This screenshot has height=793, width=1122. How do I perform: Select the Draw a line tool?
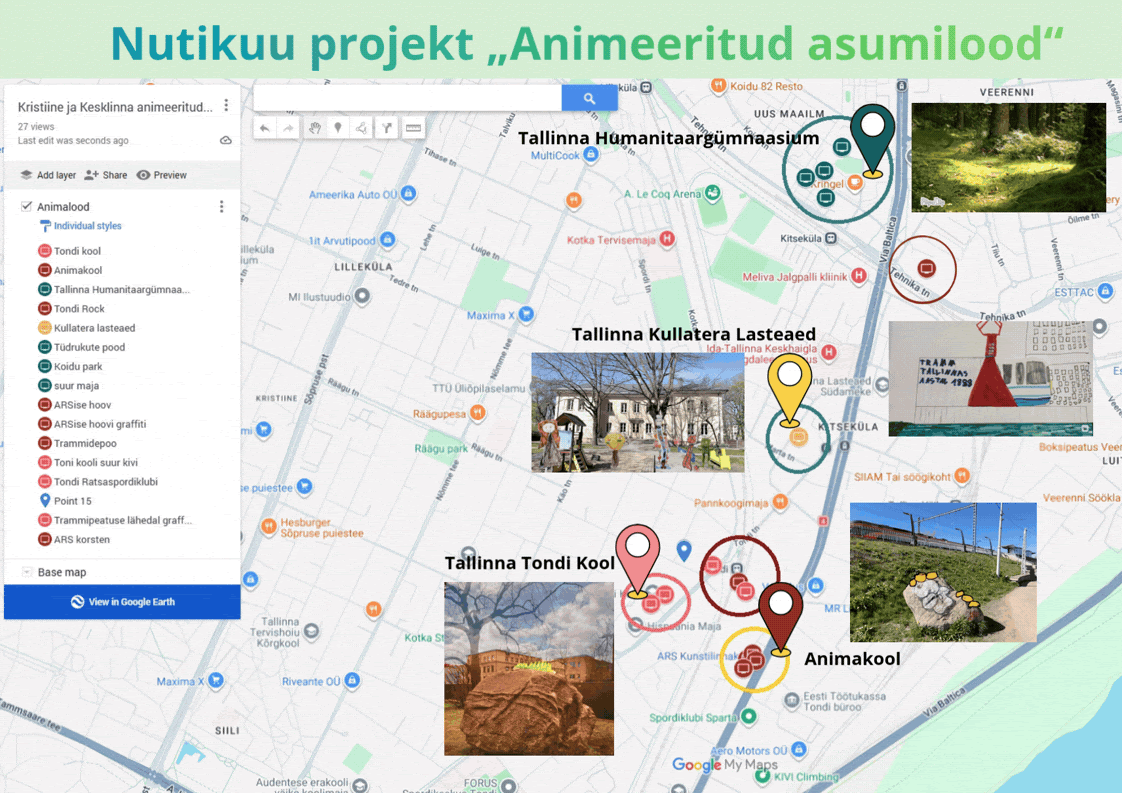click(x=362, y=128)
